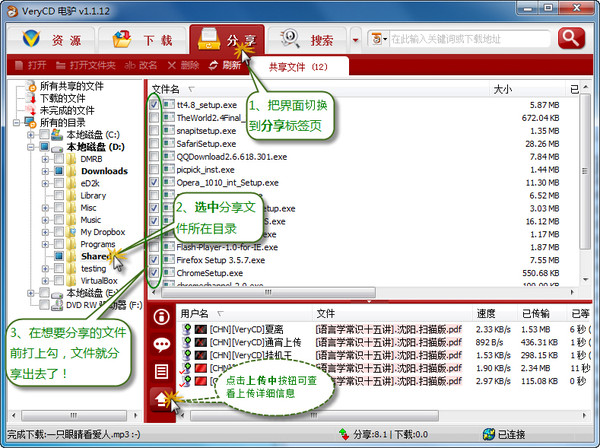
Task: Uncheck Opera_1010_int_Setup.exe checkbox
Action: (x=154, y=182)
